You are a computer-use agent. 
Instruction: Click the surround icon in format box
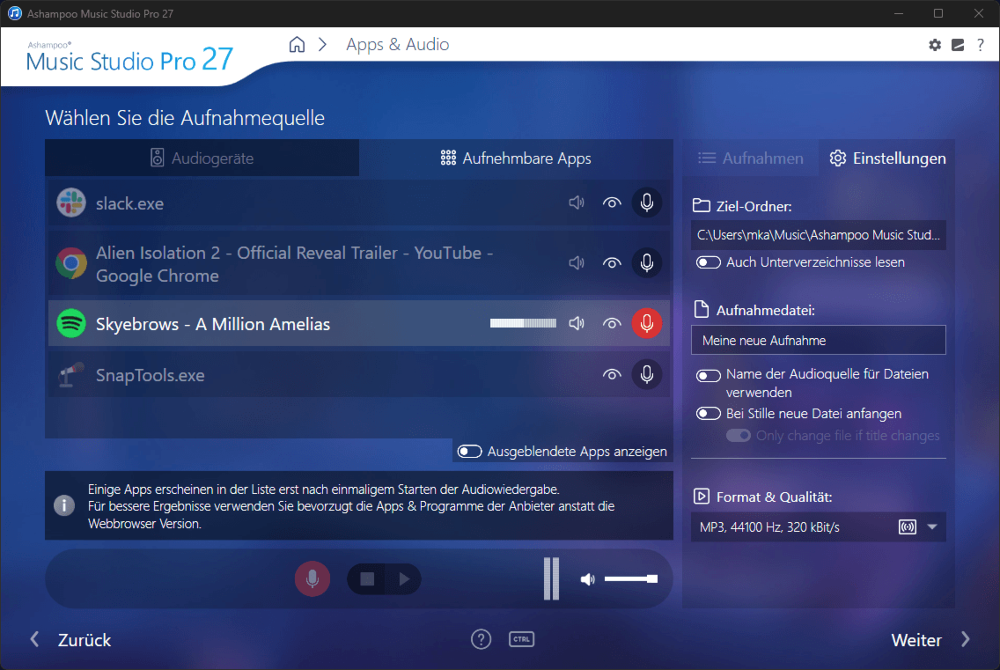pyautogui.click(x=907, y=527)
